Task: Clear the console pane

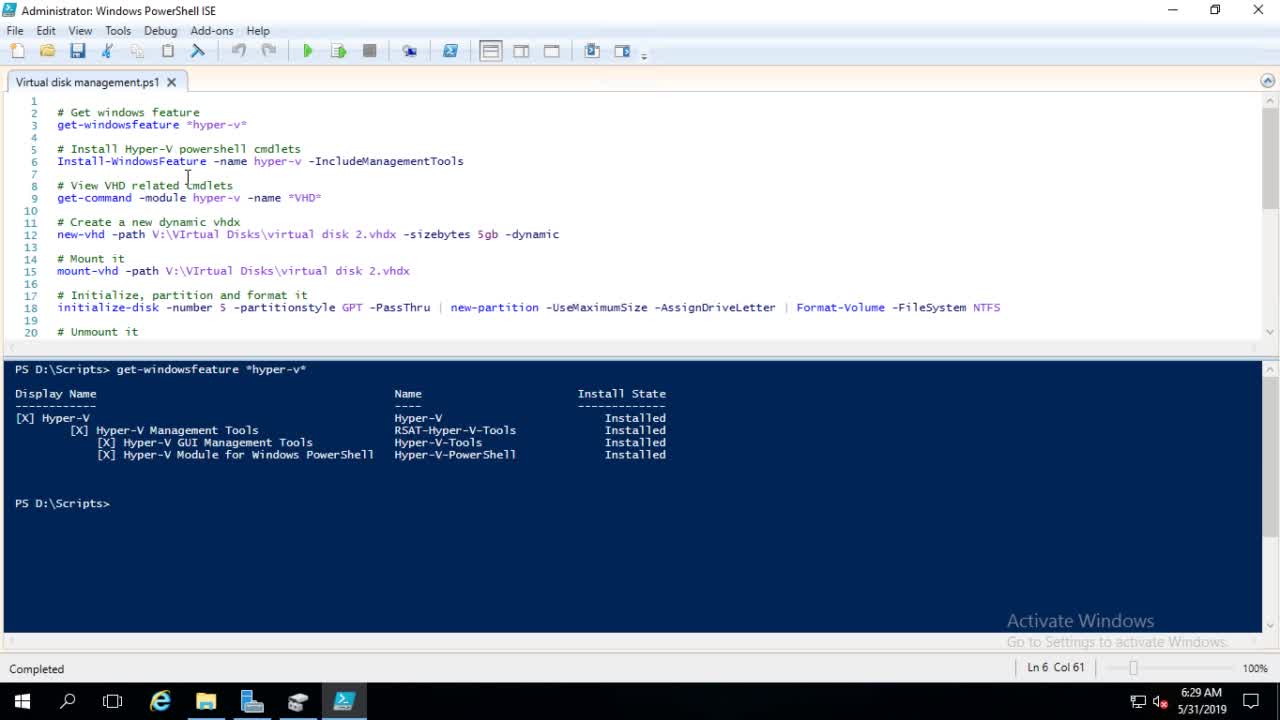Action: (198, 51)
